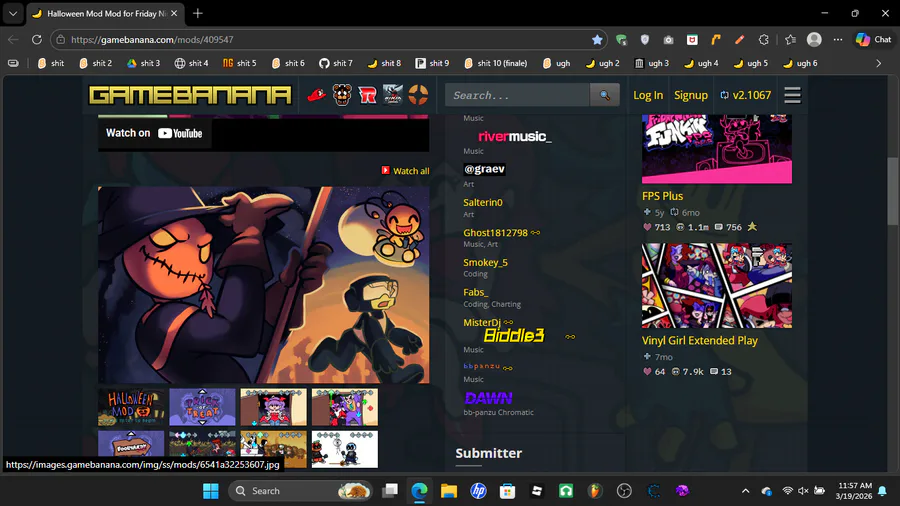Open Ghost1812798 author profile
900x506 pixels.
(495, 233)
